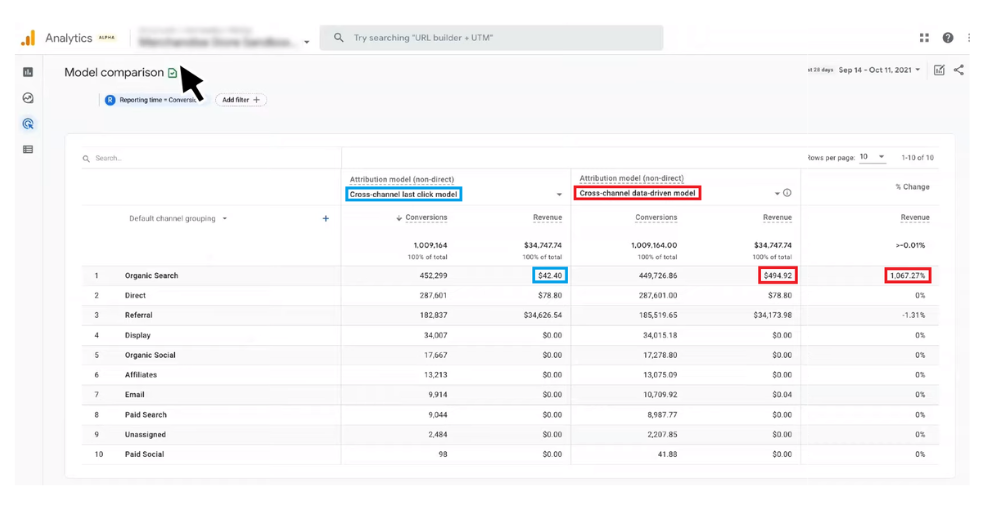
Task: Open the Reports icon in left sidebar
Action: [x=28, y=72]
